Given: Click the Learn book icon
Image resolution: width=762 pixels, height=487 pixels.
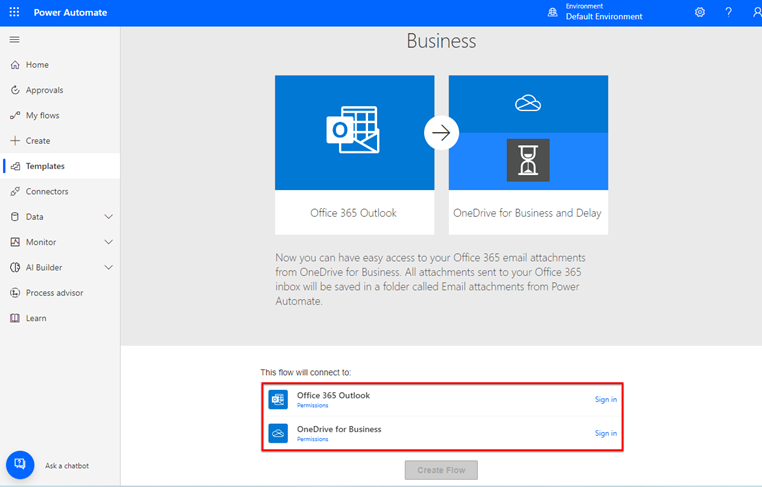Looking at the screenshot, I should click(x=15, y=318).
